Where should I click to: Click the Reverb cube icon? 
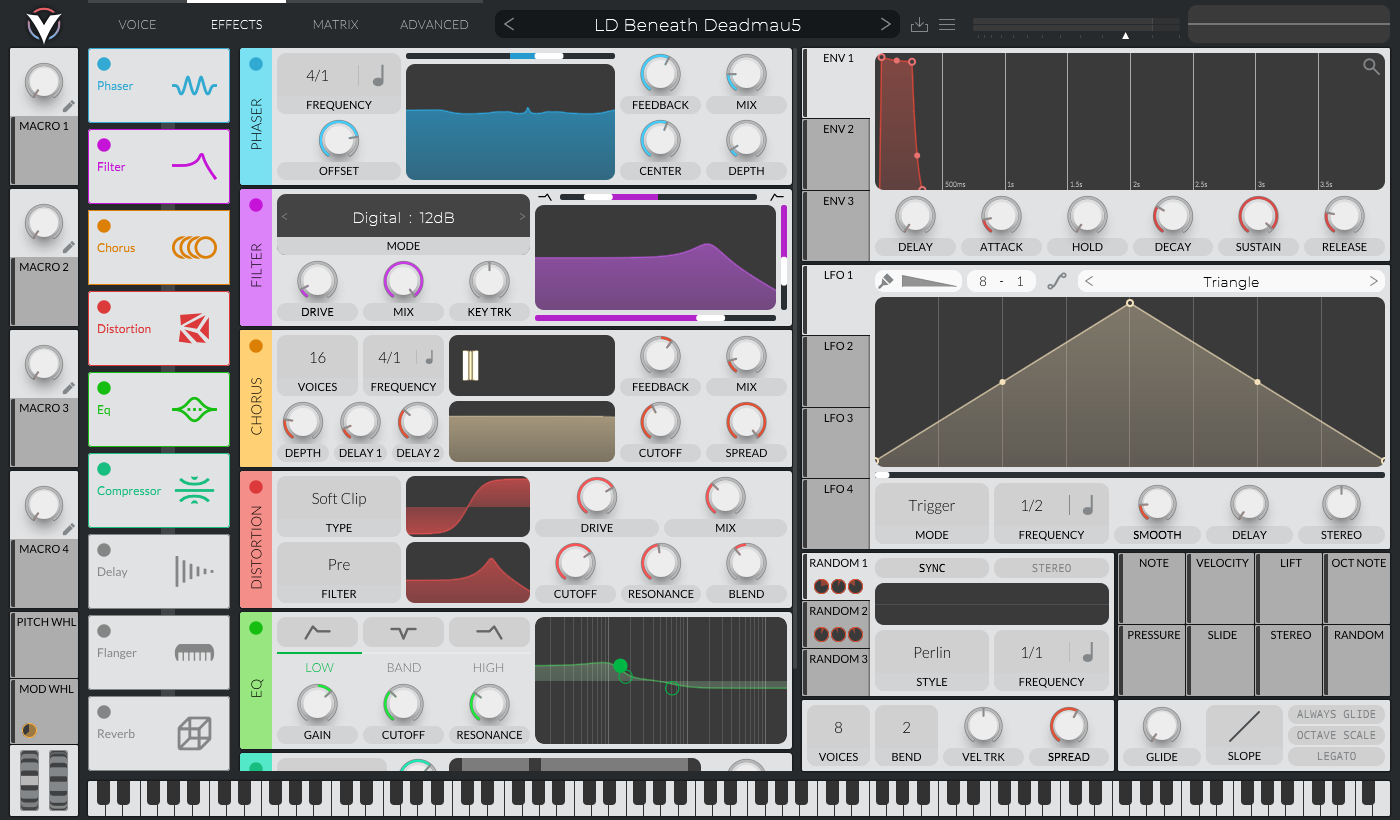194,734
